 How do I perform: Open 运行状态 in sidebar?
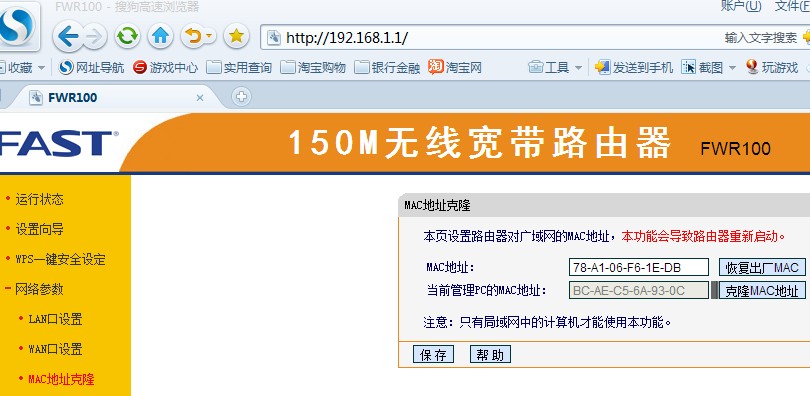click(x=39, y=199)
